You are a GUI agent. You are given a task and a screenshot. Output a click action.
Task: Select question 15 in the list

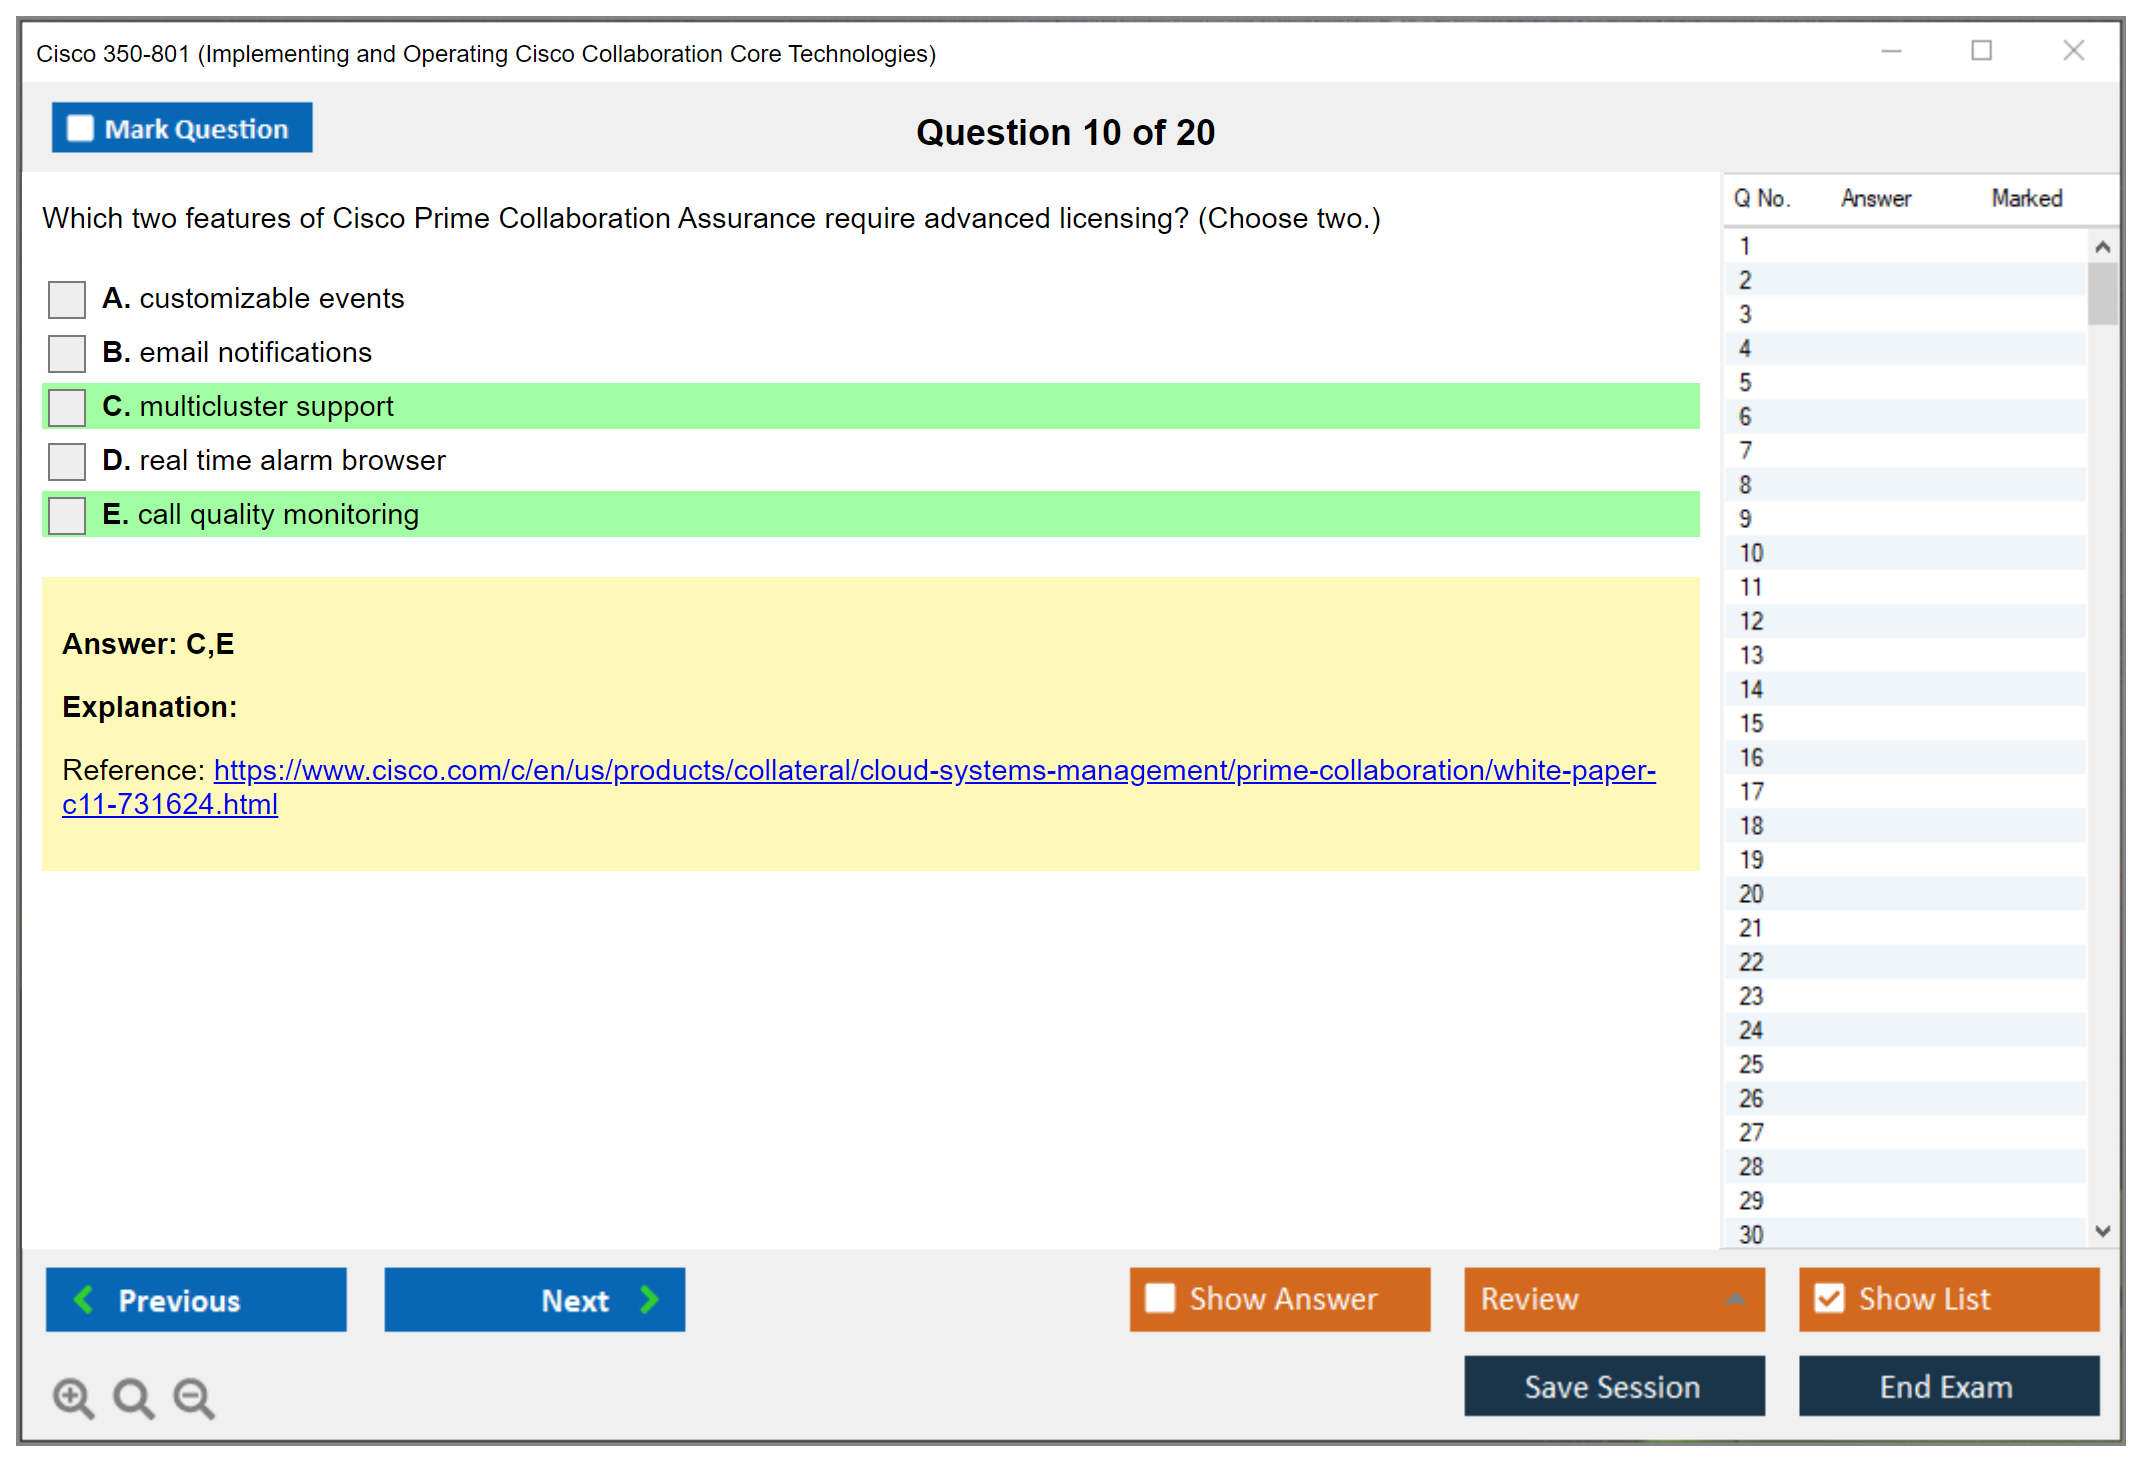[x=1751, y=723]
